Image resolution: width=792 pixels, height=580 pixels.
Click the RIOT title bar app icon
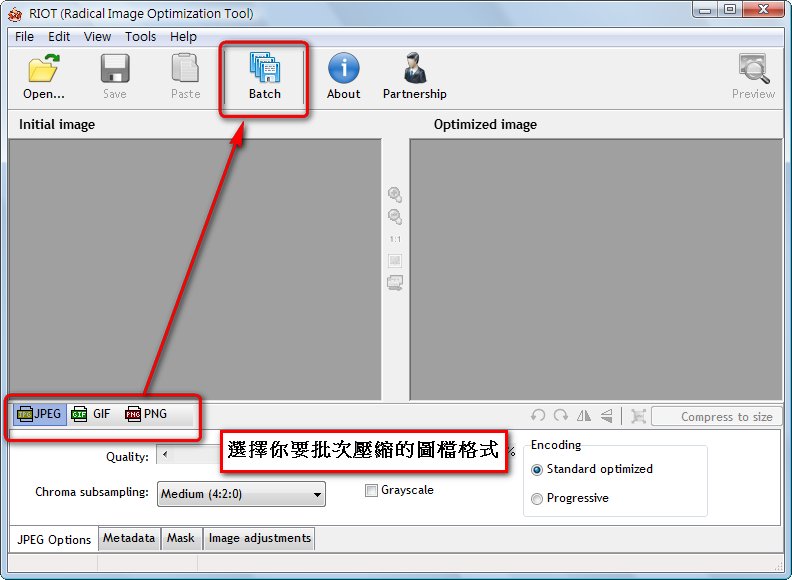pos(16,14)
